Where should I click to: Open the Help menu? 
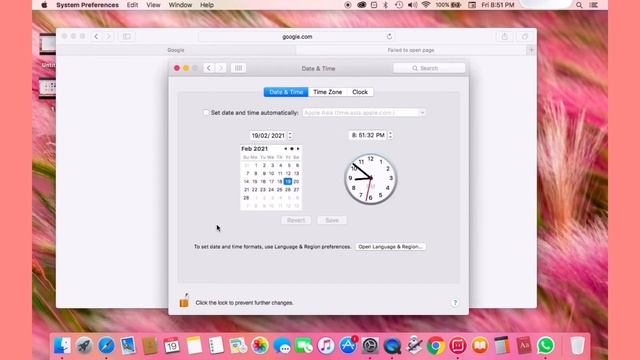[207, 5]
